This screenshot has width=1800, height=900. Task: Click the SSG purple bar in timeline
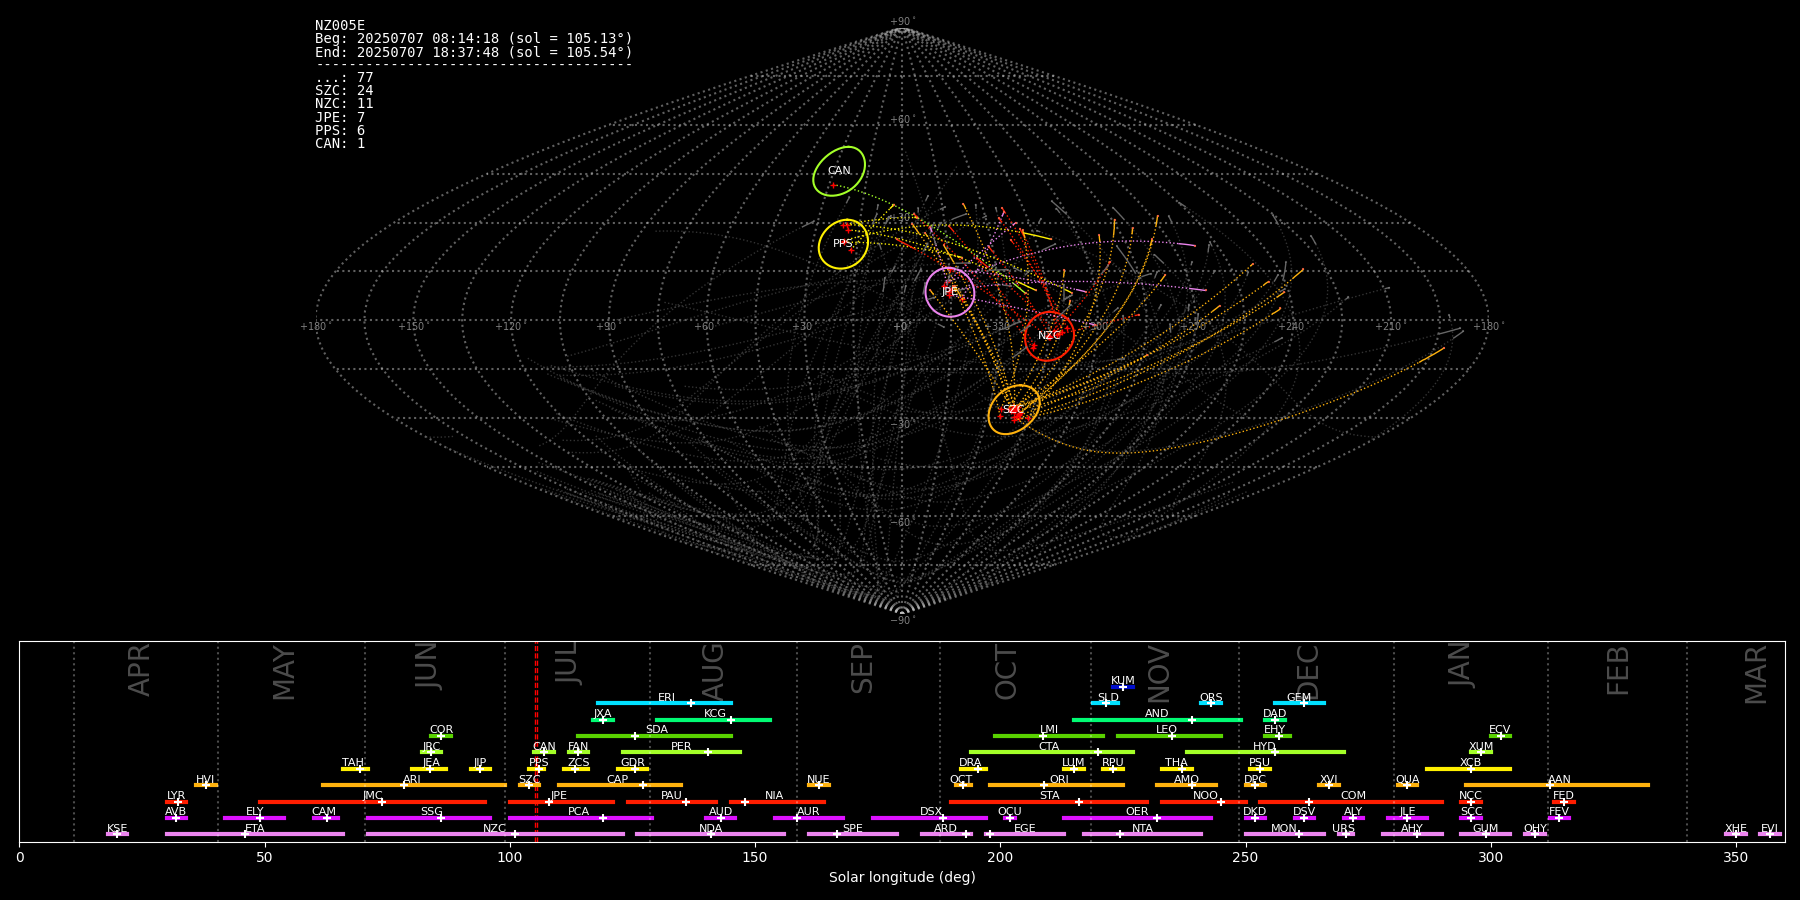[x=428, y=817]
